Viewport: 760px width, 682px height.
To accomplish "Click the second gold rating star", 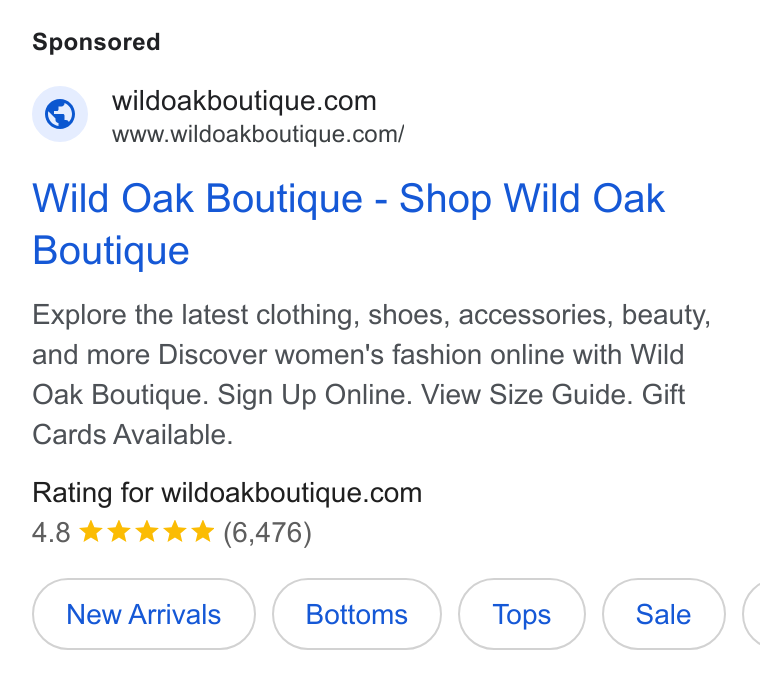I will (x=119, y=531).
